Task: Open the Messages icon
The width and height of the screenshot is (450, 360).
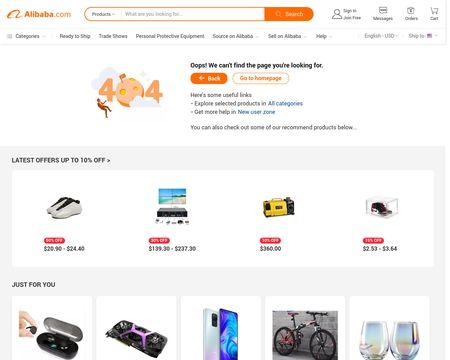Action: [x=383, y=10]
